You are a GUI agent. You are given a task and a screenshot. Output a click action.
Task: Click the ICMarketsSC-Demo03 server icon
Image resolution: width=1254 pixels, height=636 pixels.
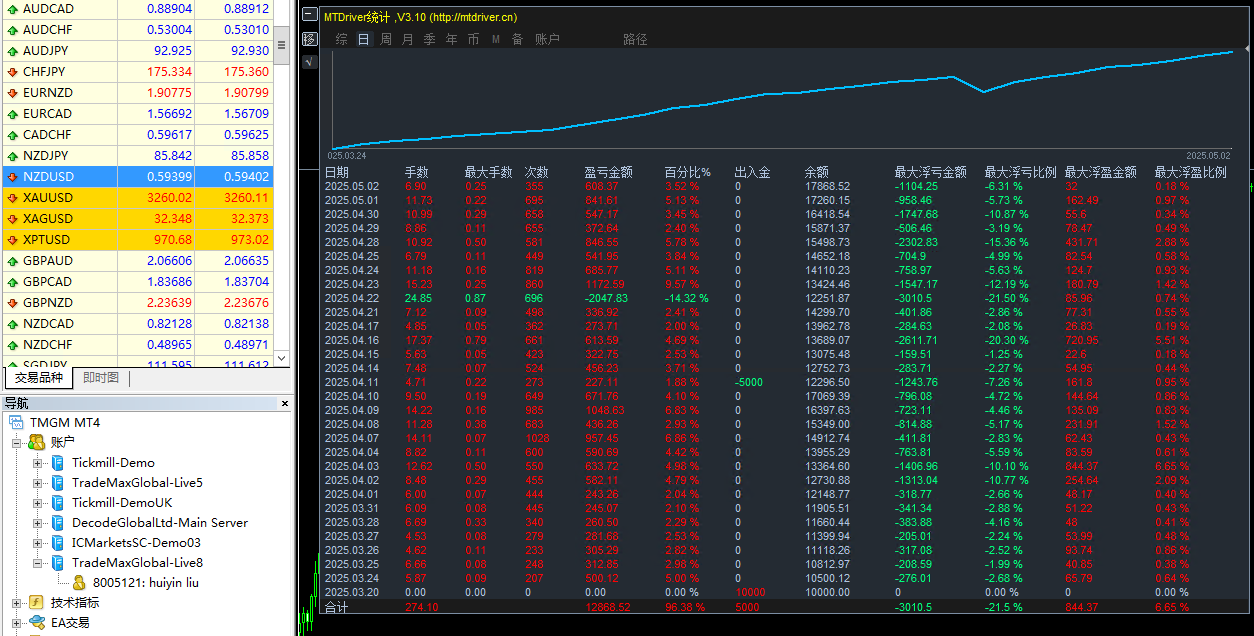coord(57,542)
